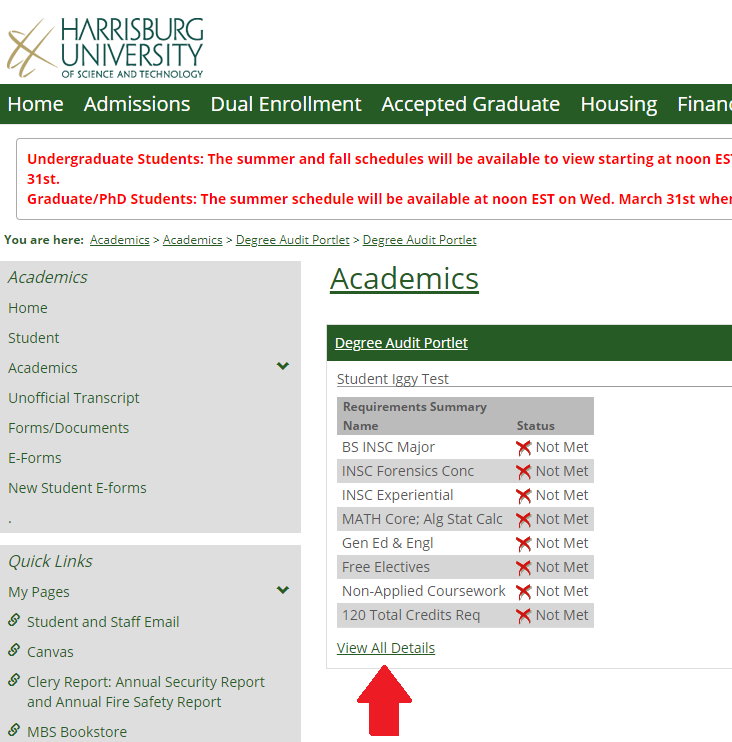Click the red X icon for MATH Core row
Screen dimensions: 732x742
(x=523, y=520)
